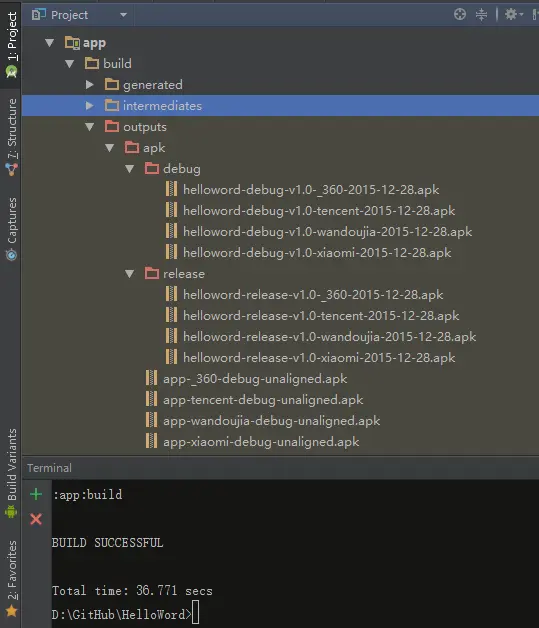Click the intermediates folder row
This screenshot has height=628, width=539.
click(x=280, y=106)
